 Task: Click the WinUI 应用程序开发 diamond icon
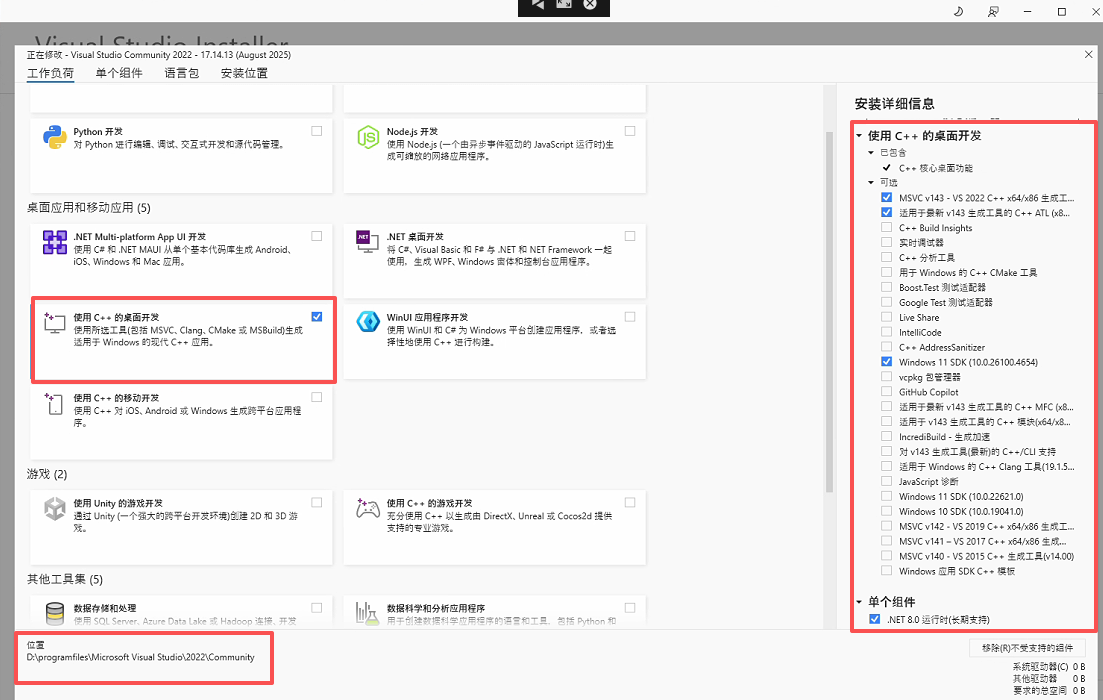point(367,322)
